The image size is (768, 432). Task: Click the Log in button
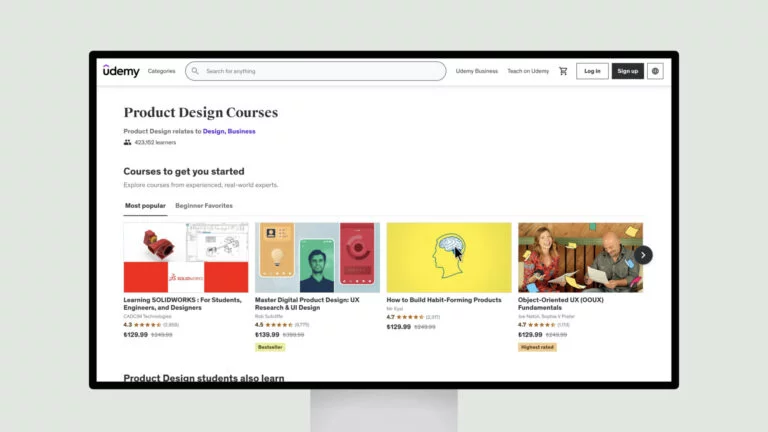tap(592, 71)
